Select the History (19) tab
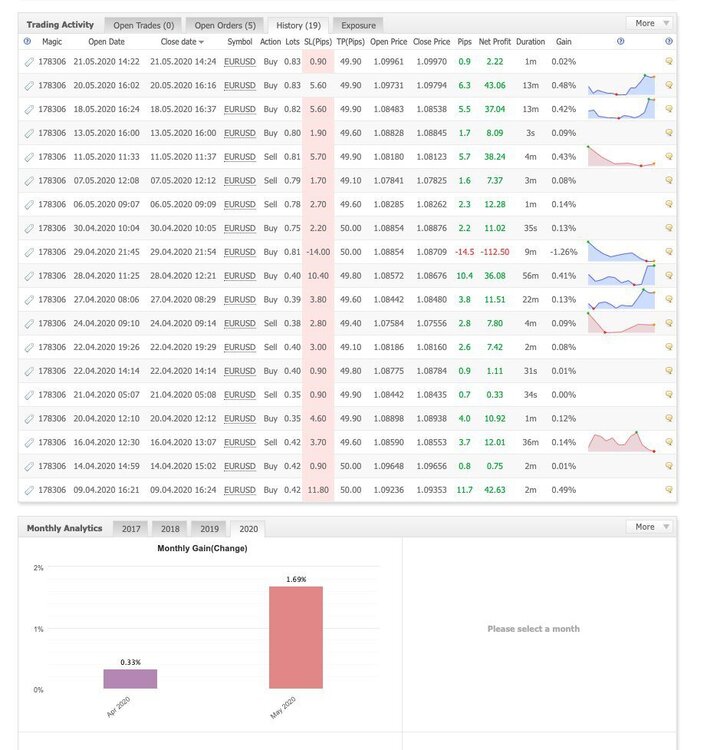707x750 pixels. point(298,25)
